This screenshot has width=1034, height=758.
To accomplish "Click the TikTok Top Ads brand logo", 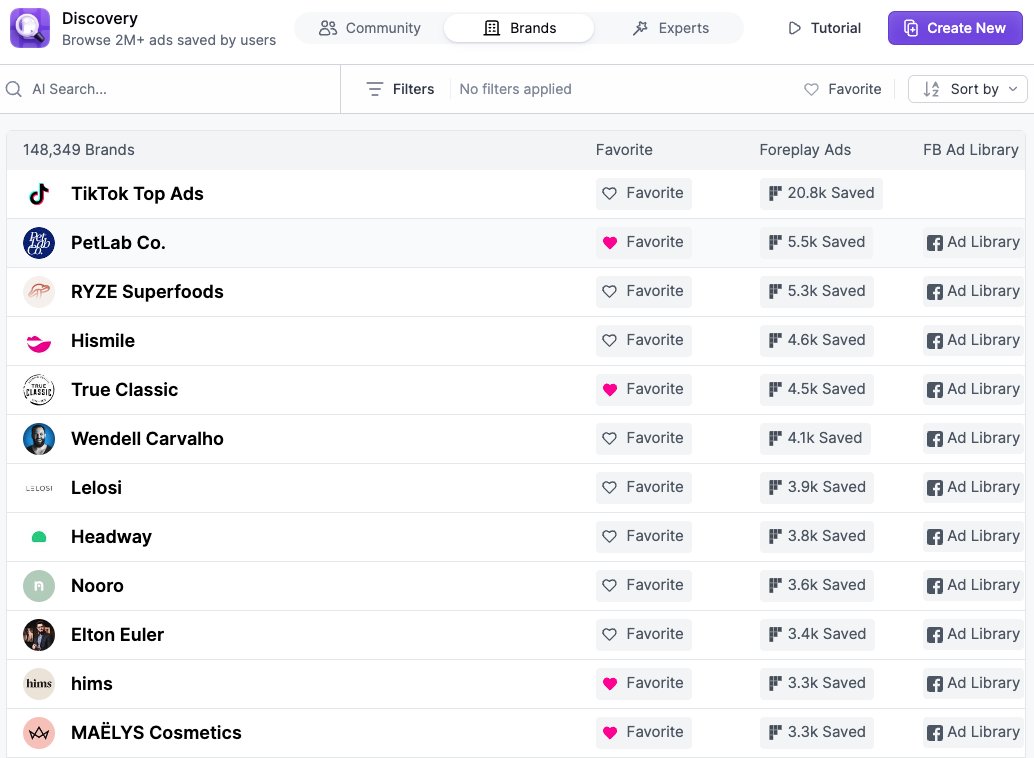I will click(39, 194).
